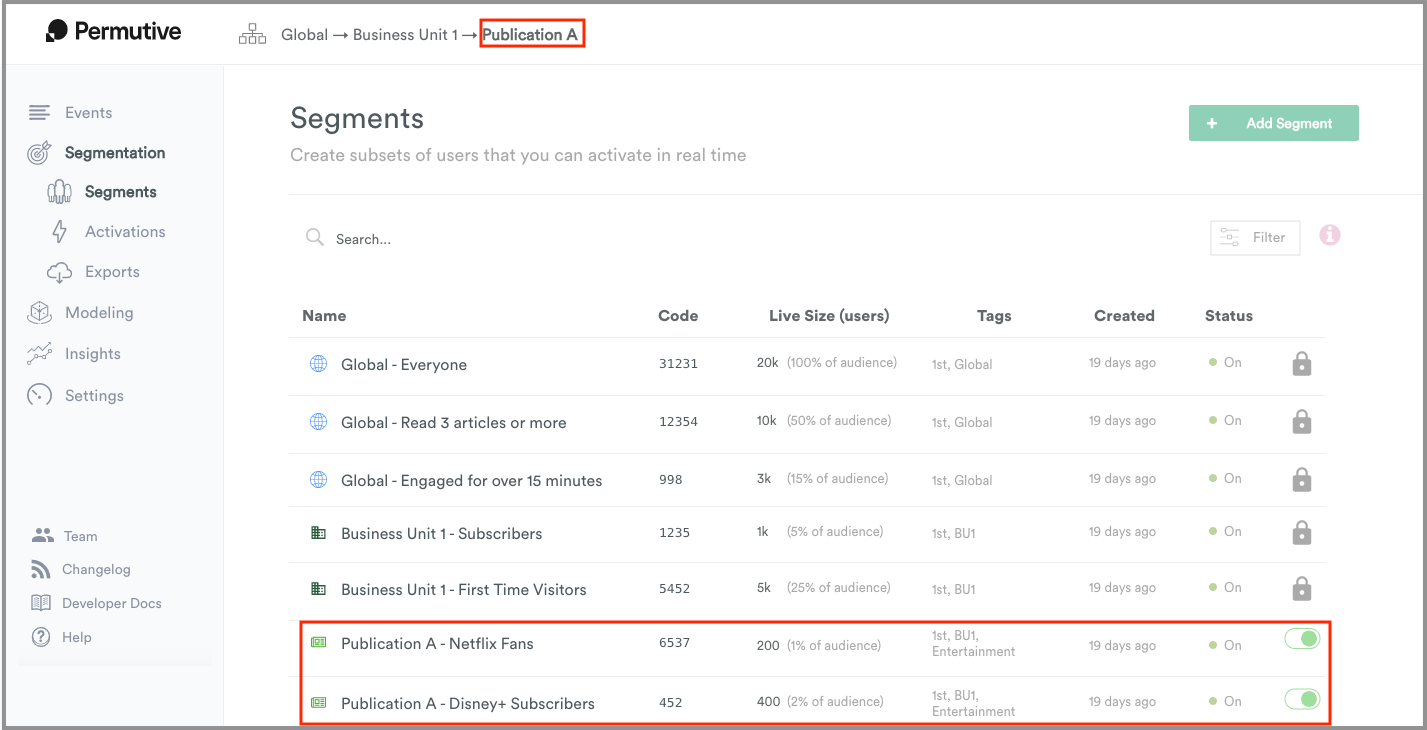Toggle off Publication A - Disney+ Subscribers segment
The height and width of the screenshot is (730, 1427).
point(1302,699)
